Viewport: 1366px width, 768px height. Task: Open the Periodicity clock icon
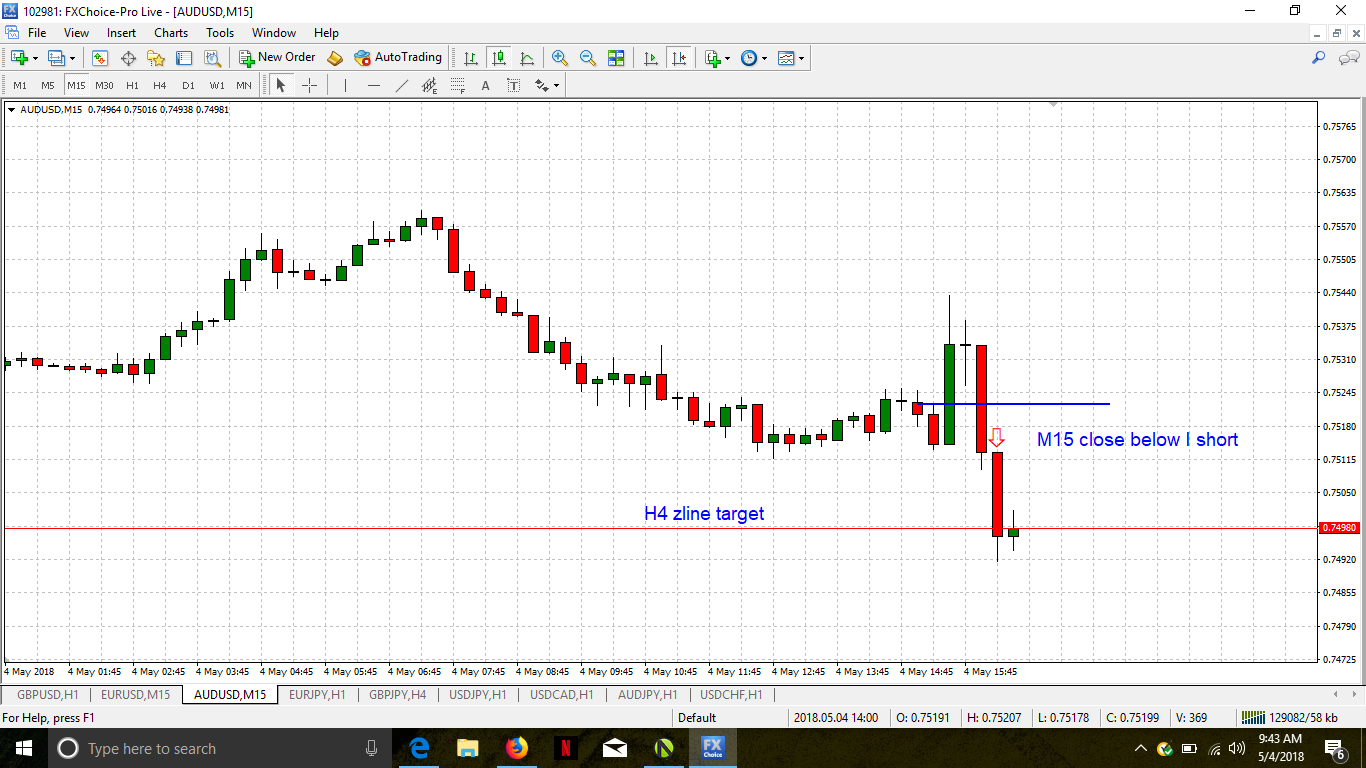(x=749, y=58)
